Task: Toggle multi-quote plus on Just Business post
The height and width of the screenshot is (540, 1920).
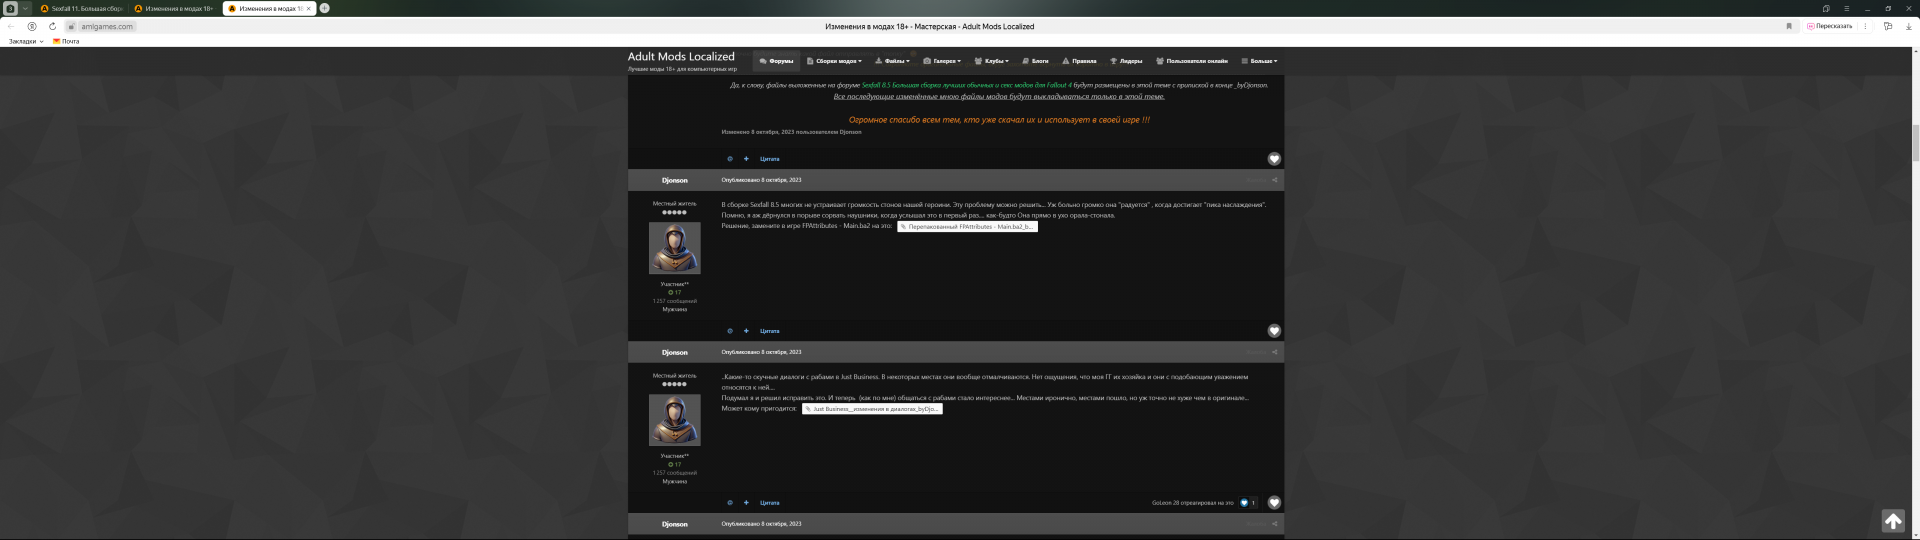Action: (x=746, y=503)
